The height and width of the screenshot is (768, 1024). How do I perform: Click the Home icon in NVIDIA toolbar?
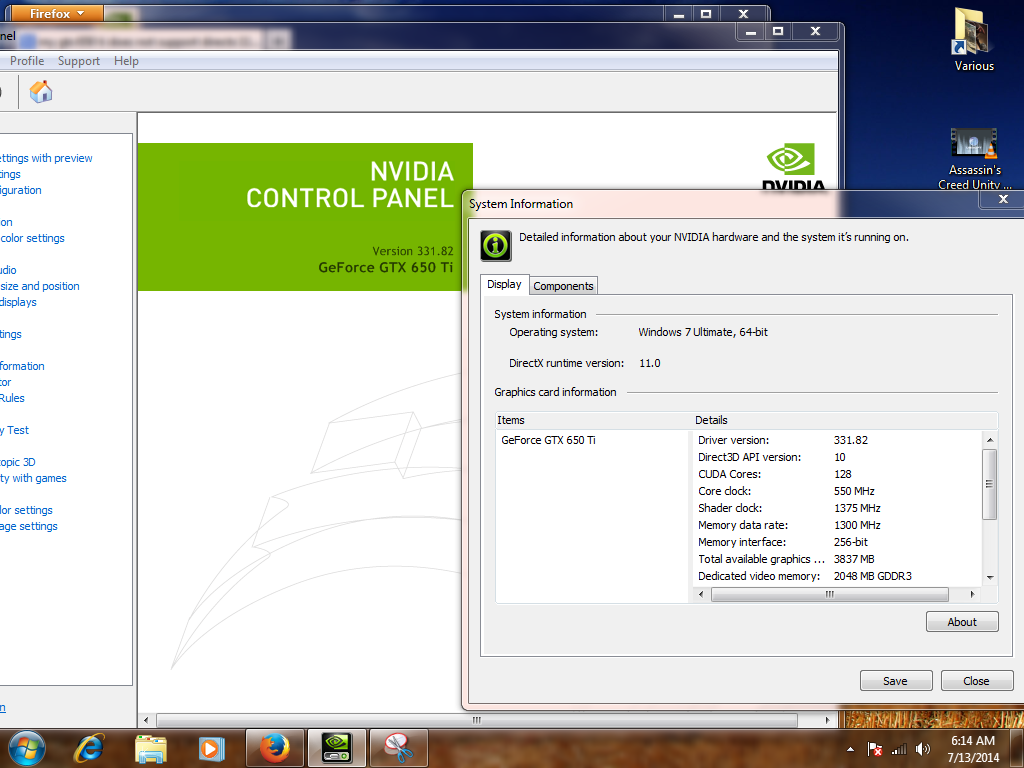40,91
